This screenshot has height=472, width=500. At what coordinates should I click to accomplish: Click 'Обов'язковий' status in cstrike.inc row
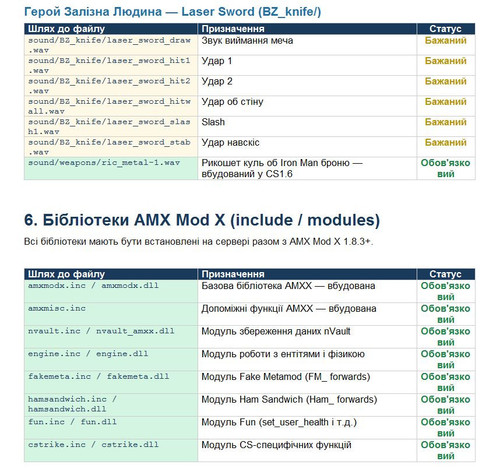click(445, 450)
